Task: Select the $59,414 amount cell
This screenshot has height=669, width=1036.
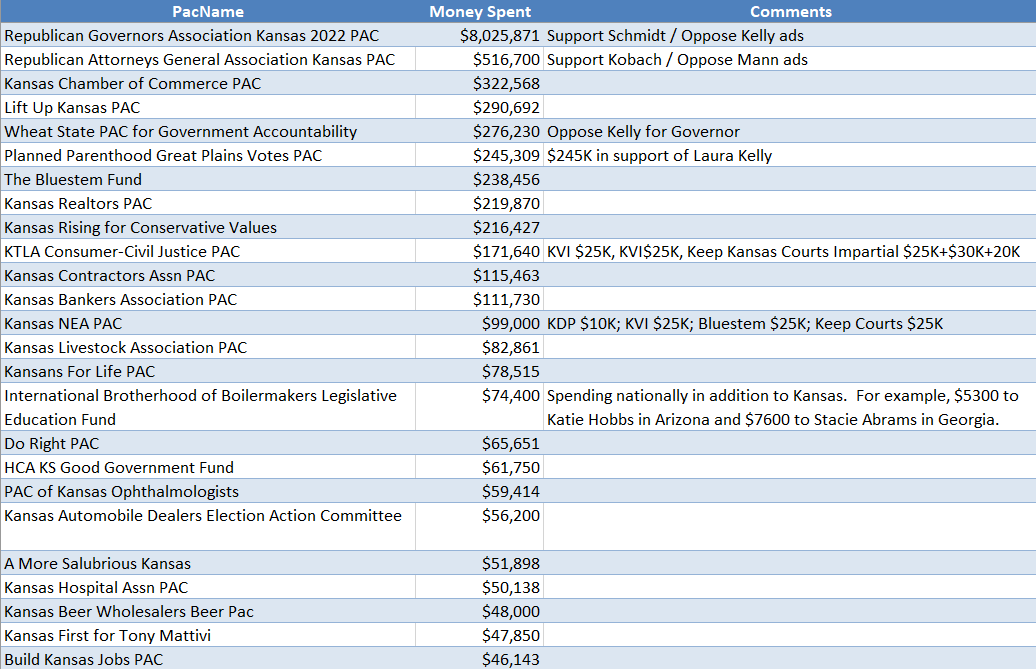Action: (x=480, y=491)
